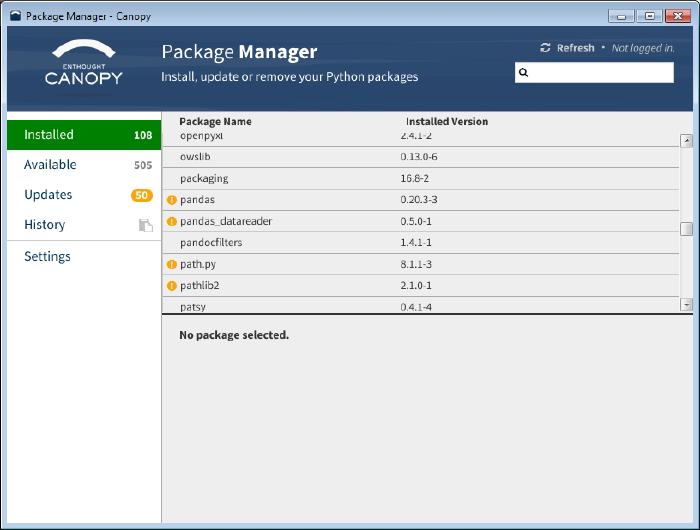Close the Package Manager window

pyautogui.click(x=678, y=16)
